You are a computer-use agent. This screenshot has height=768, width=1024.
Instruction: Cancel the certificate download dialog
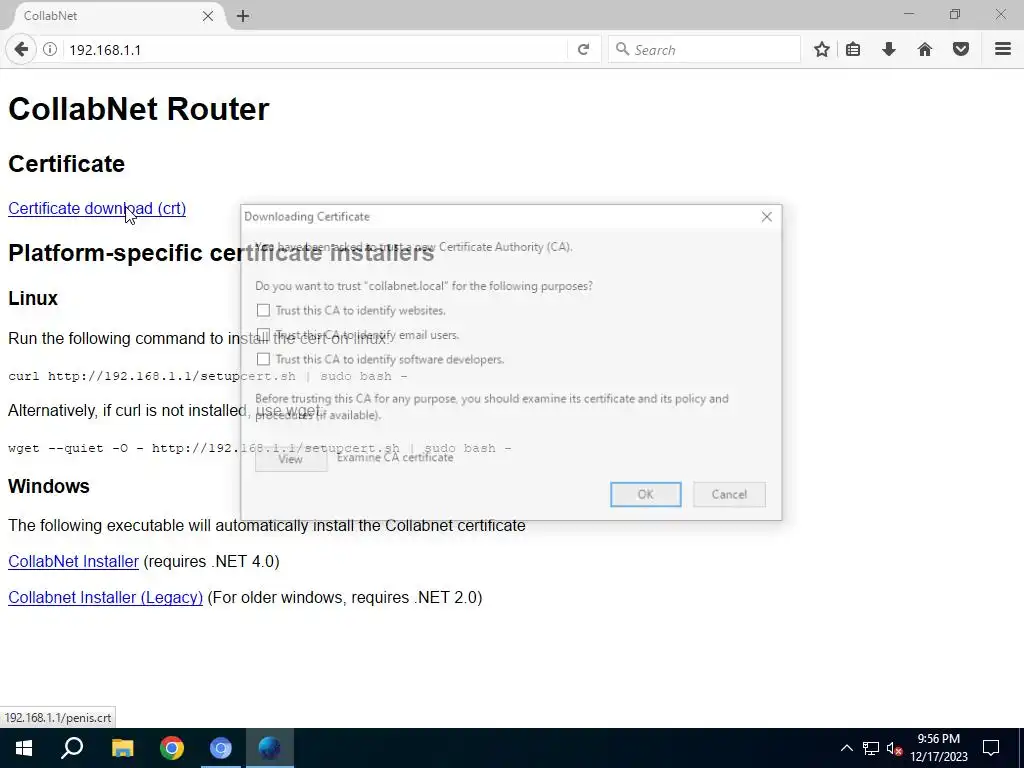[x=729, y=494]
